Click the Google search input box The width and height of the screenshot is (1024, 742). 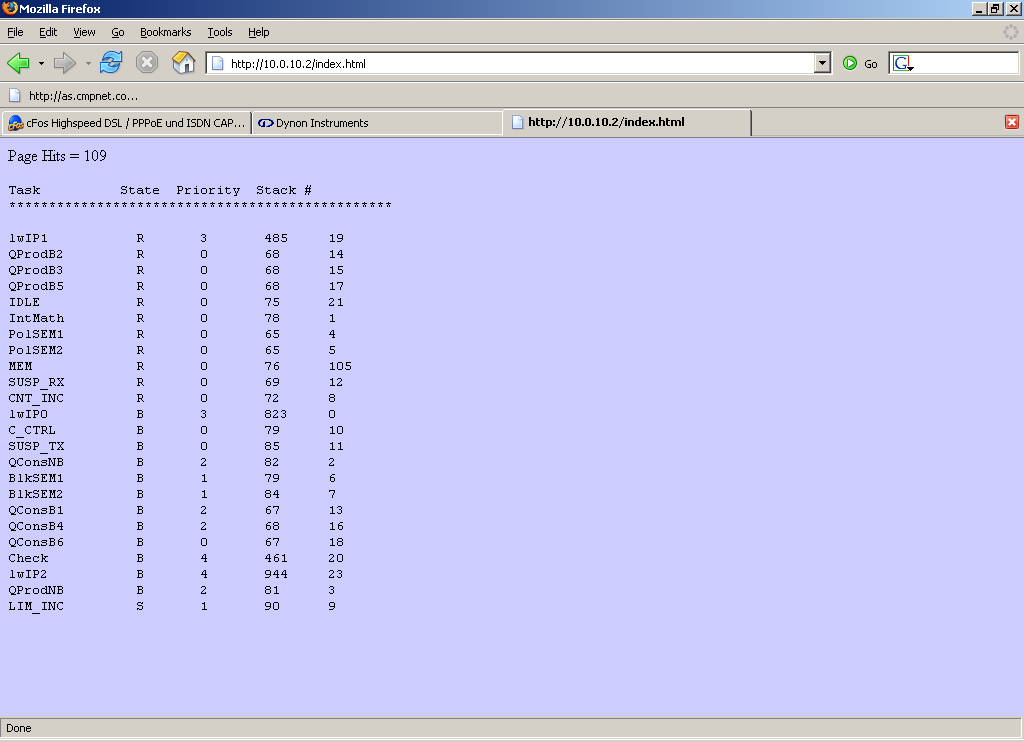point(965,64)
